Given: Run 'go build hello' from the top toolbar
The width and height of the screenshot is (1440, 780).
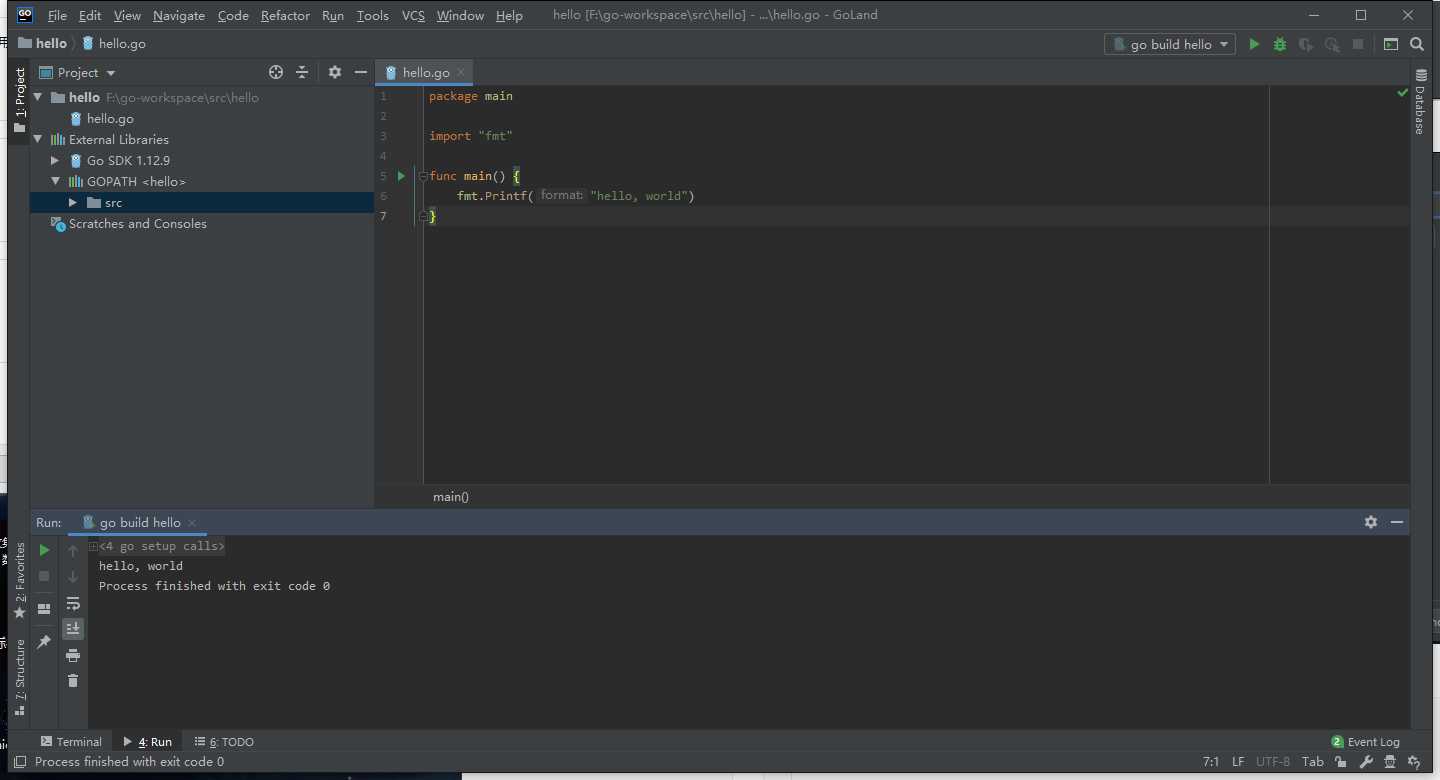Looking at the screenshot, I should click(x=1254, y=44).
